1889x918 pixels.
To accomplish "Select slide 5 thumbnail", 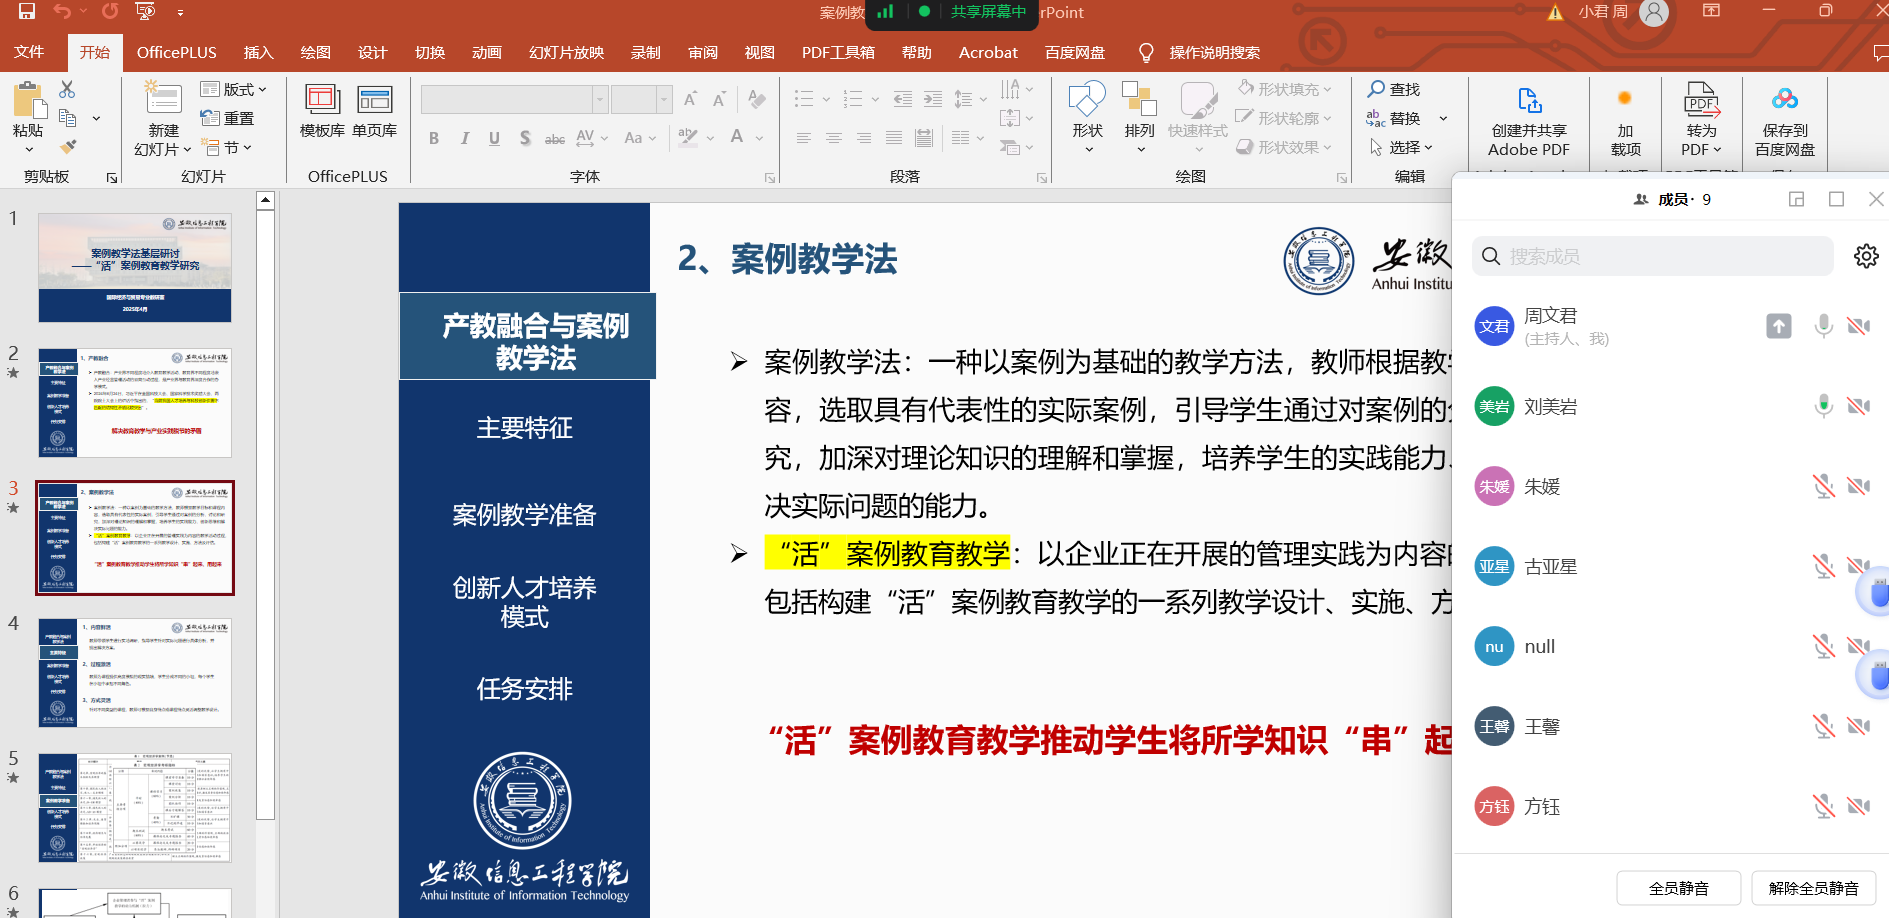I will click(135, 808).
